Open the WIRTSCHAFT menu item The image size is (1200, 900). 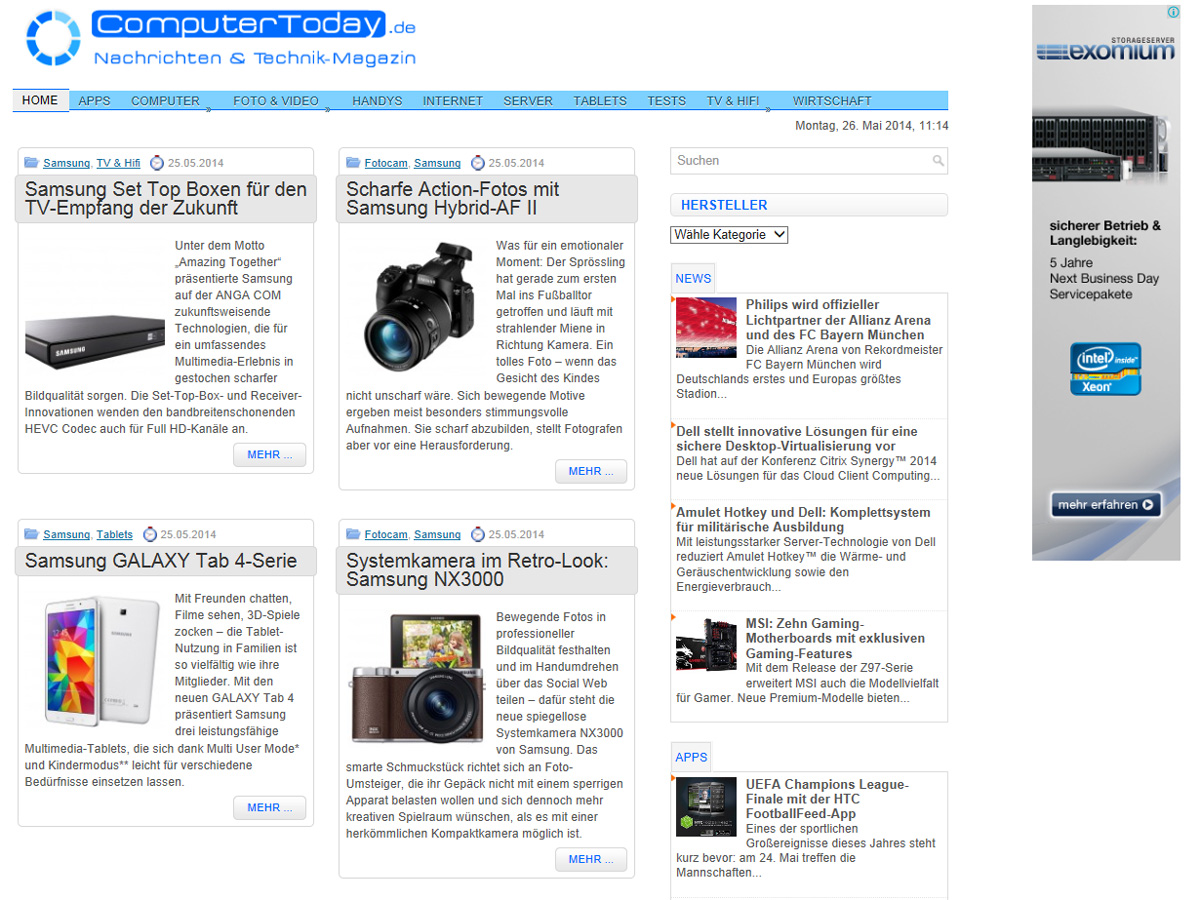pyautogui.click(x=832, y=101)
